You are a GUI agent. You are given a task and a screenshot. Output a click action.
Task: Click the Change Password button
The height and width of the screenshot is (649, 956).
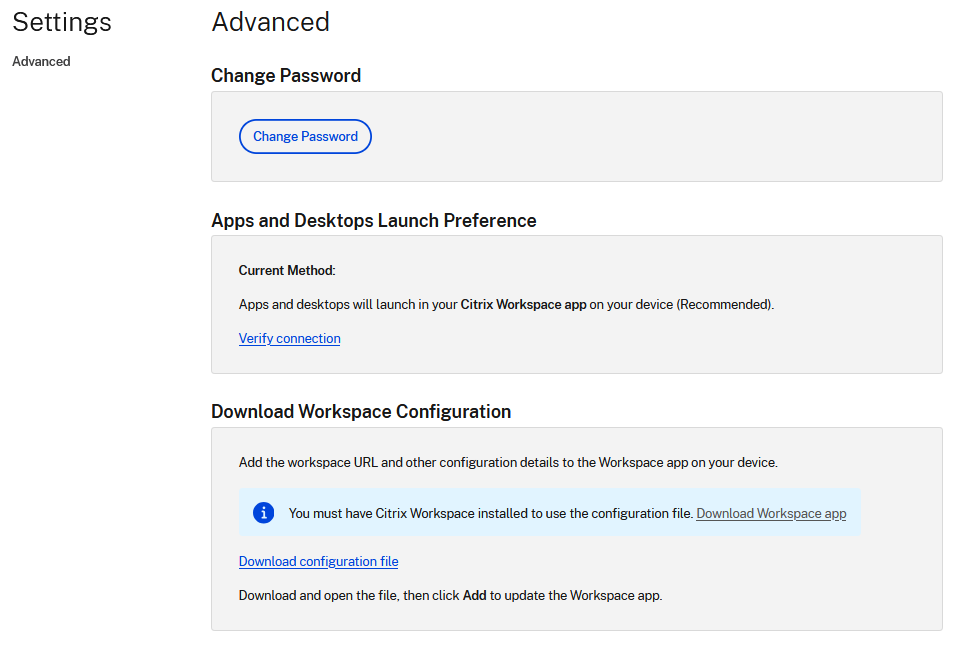click(305, 137)
